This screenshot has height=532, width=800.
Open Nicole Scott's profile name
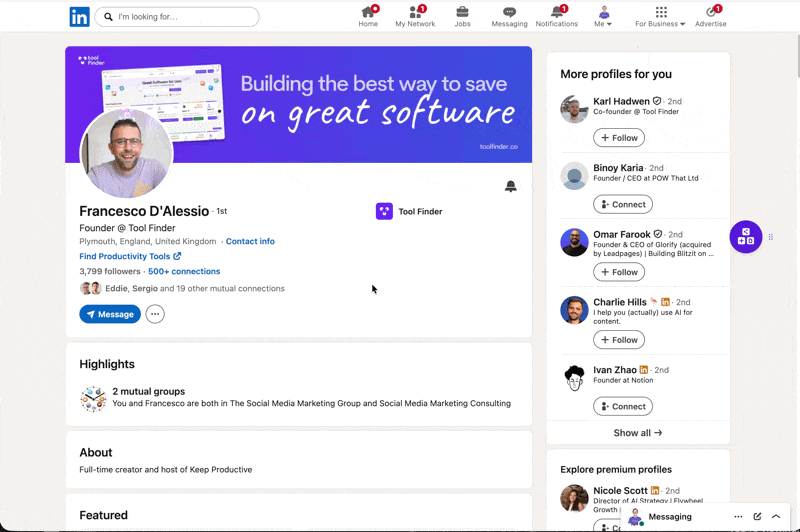(x=620, y=491)
